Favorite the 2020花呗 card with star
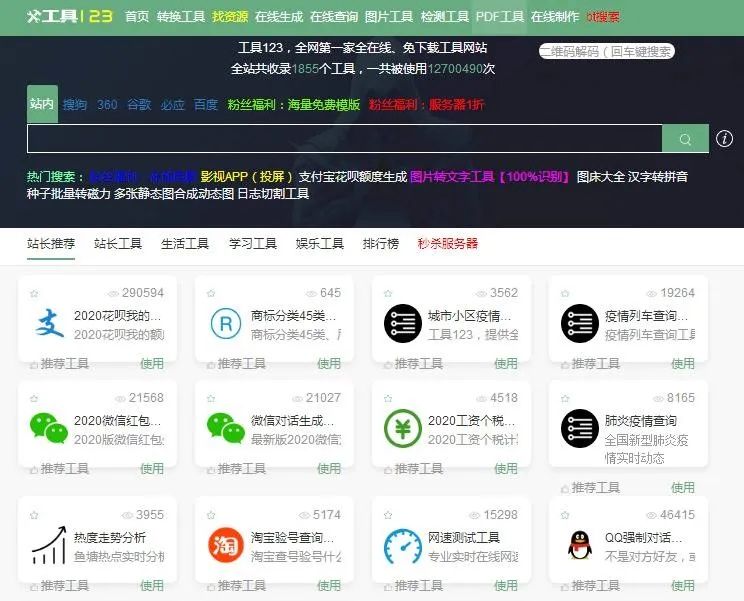The image size is (744, 601). coord(34,294)
